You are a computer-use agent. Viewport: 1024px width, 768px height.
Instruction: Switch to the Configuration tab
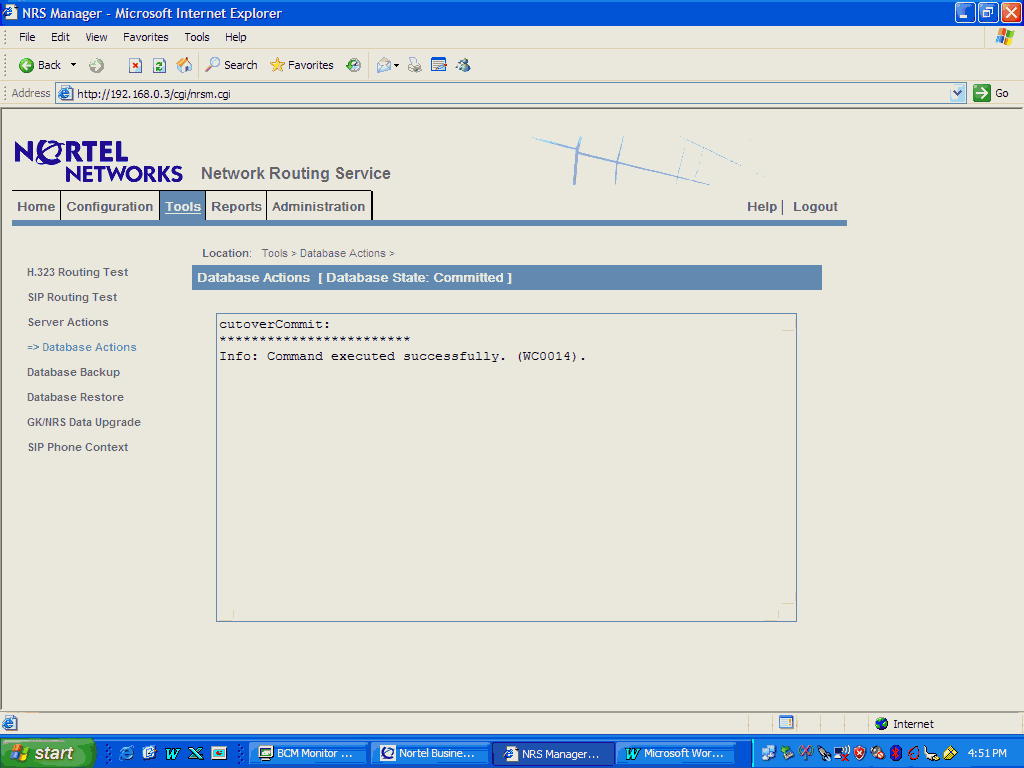(110, 206)
